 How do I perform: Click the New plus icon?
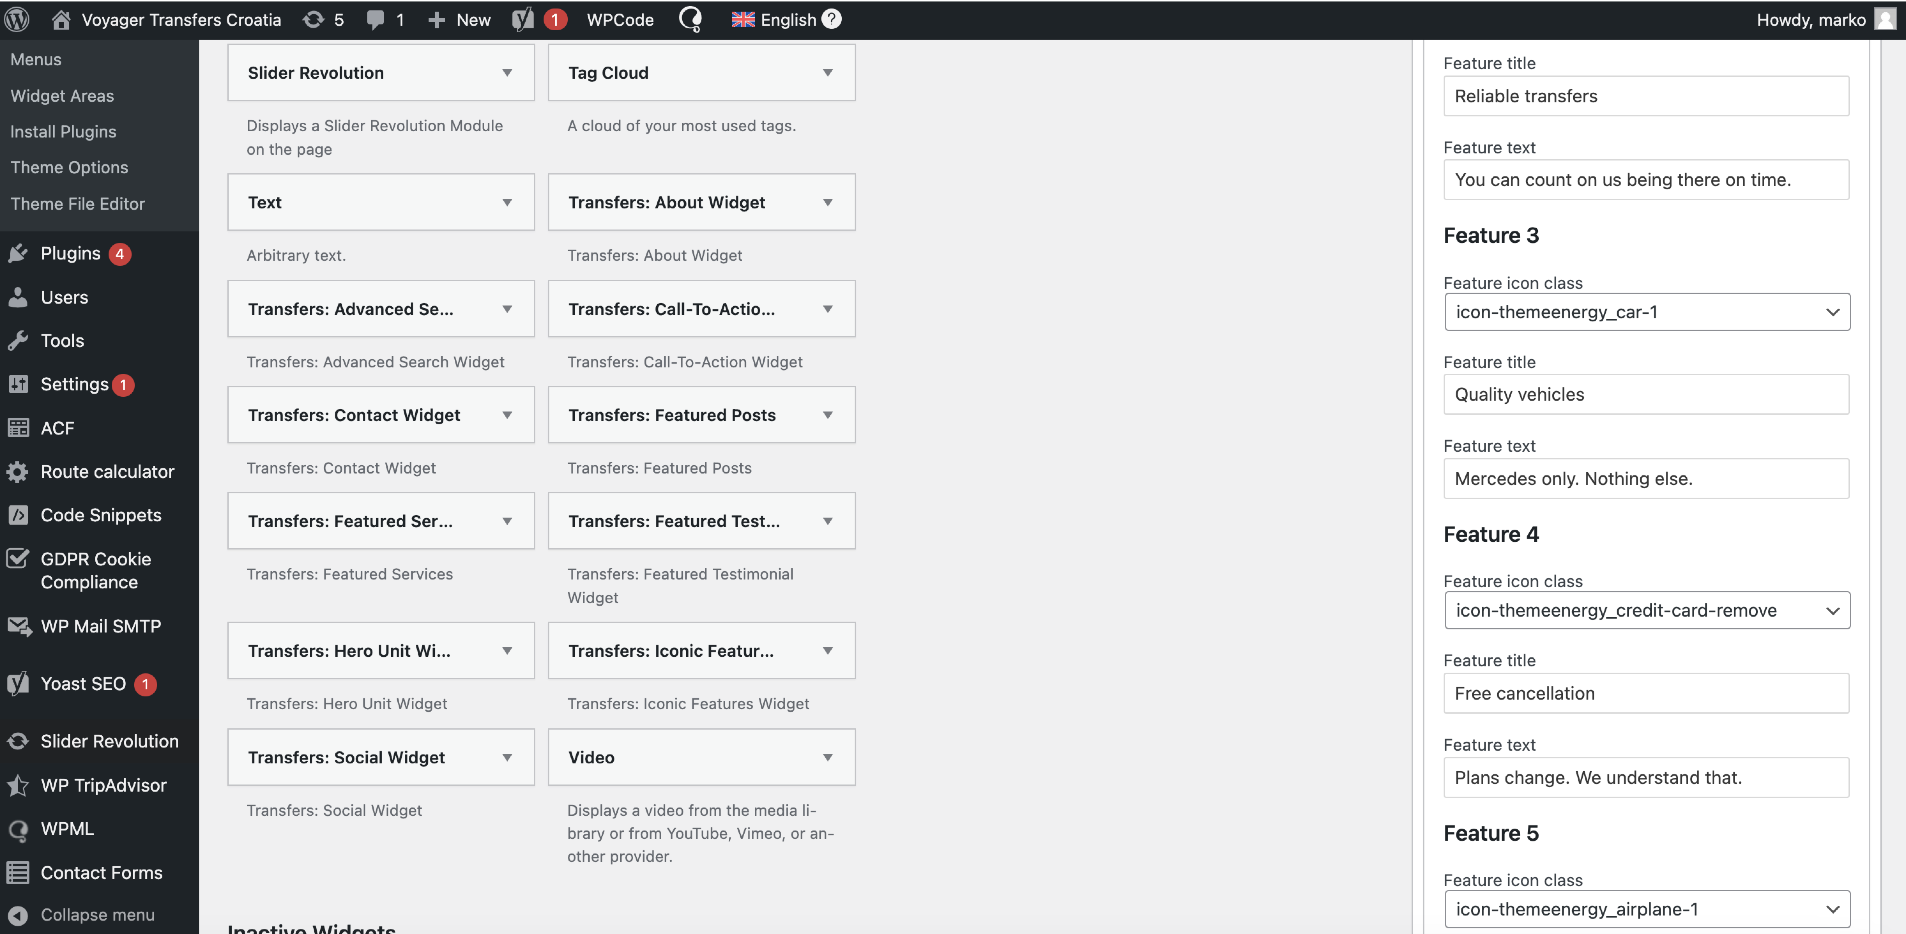coord(436,20)
